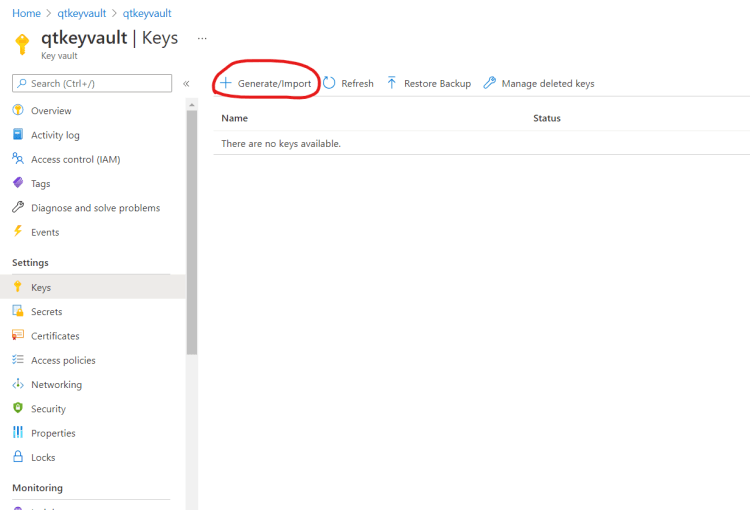Click the Settings section heading

pyautogui.click(x=30, y=263)
